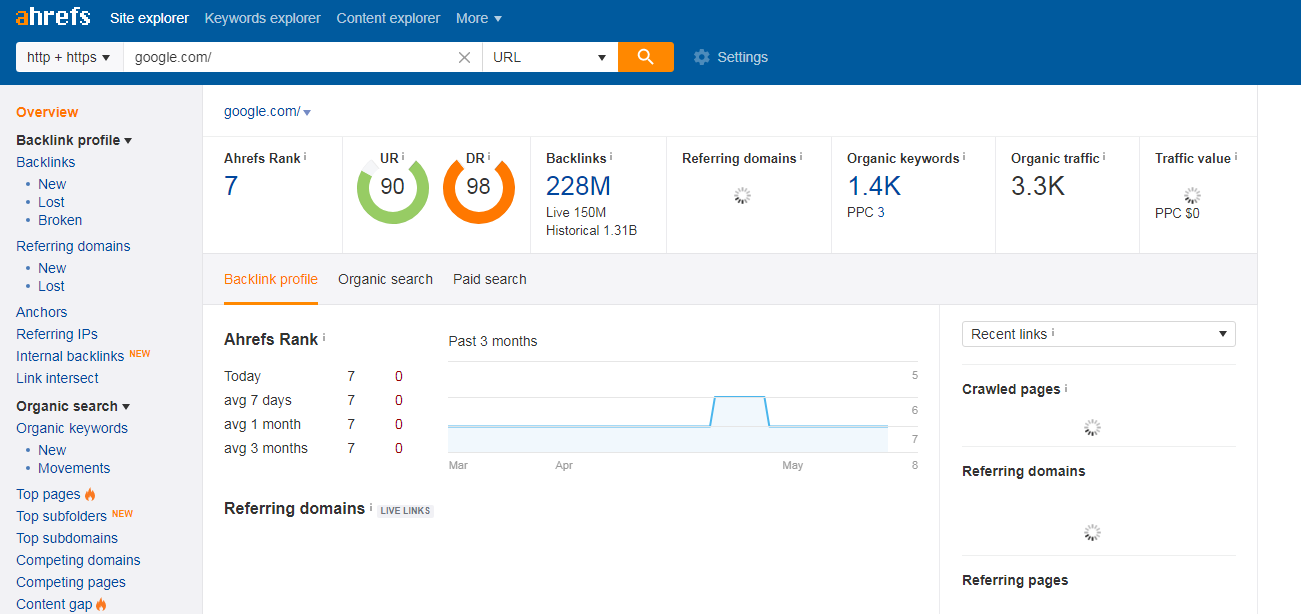Viewport: 1301px width, 614px height.
Task: Open Content explorer in top menu
Action: [388, 18]
